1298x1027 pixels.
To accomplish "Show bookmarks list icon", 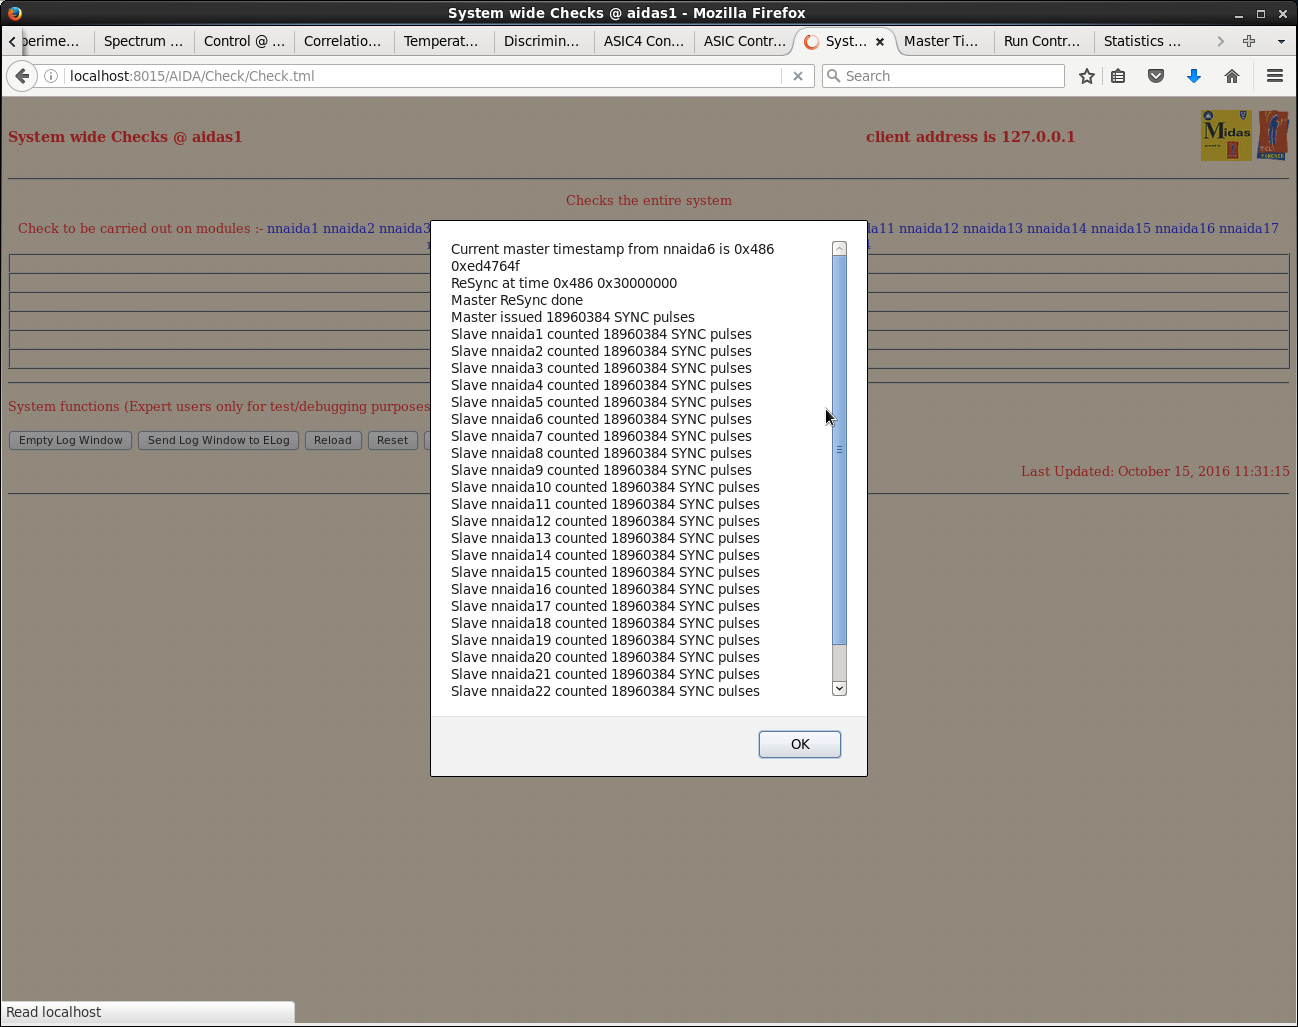I will click(x=1118, y=76).
